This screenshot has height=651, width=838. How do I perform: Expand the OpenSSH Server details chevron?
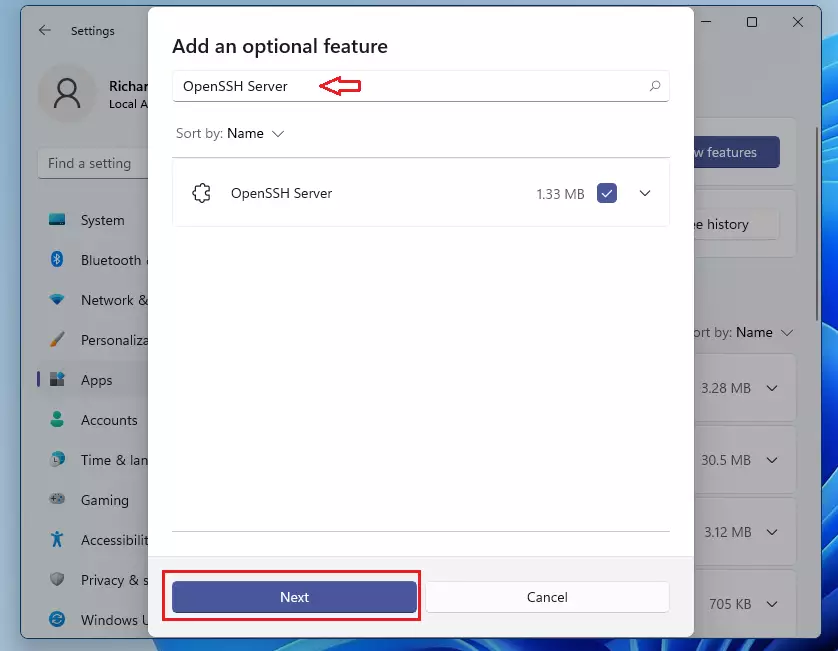pyautogui.click(x=645, y=193)
